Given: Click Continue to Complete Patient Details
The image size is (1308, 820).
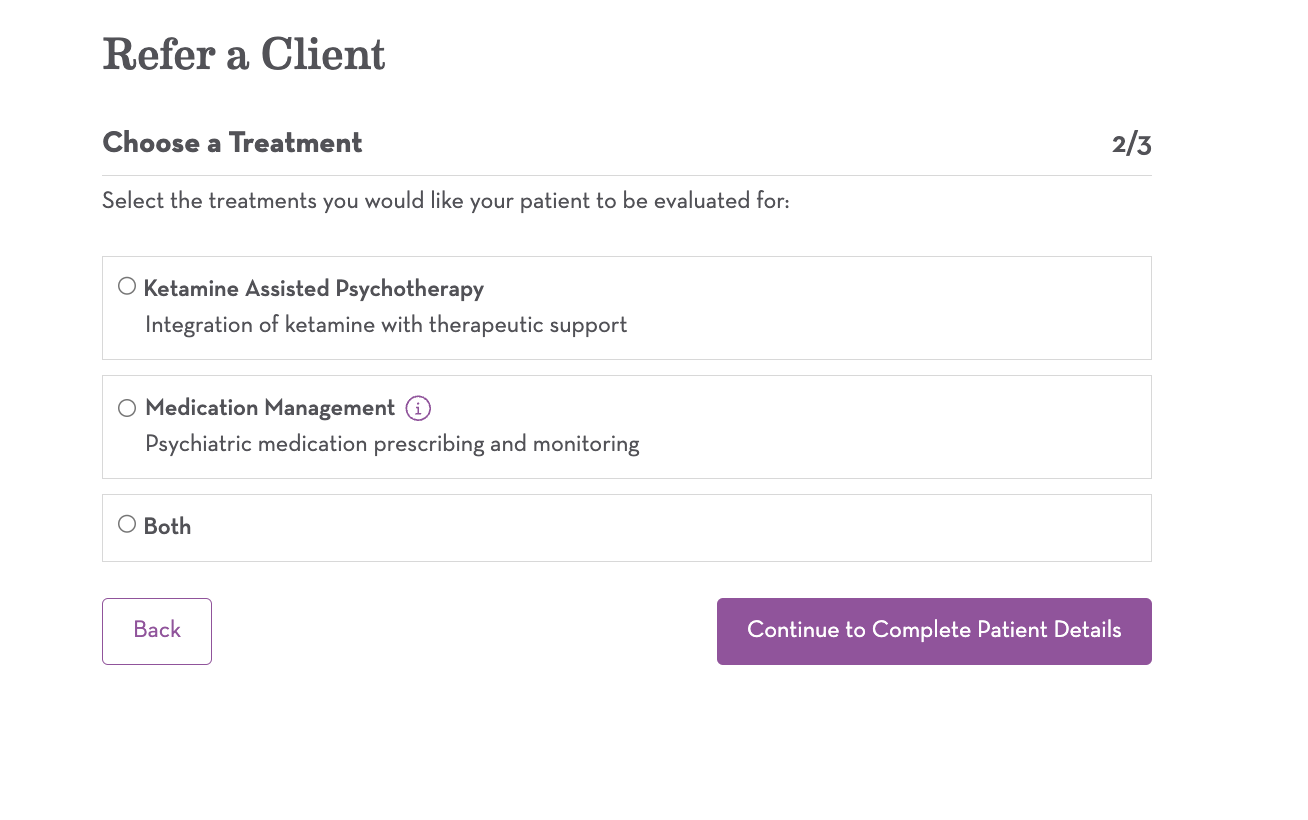Looking at the screenshot, I should coord(934,631).
